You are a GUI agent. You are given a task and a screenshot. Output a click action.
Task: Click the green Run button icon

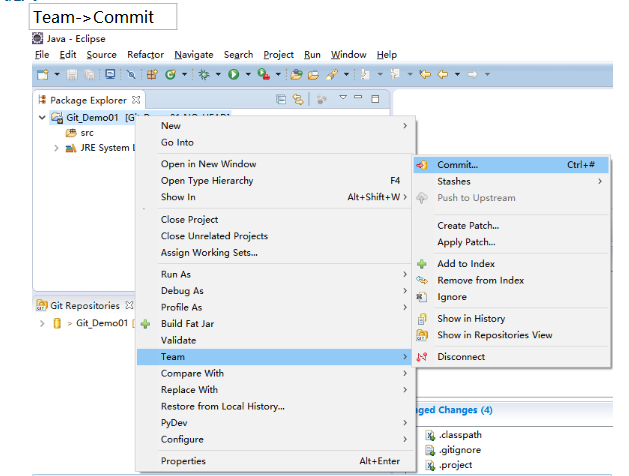pos(233,75)
